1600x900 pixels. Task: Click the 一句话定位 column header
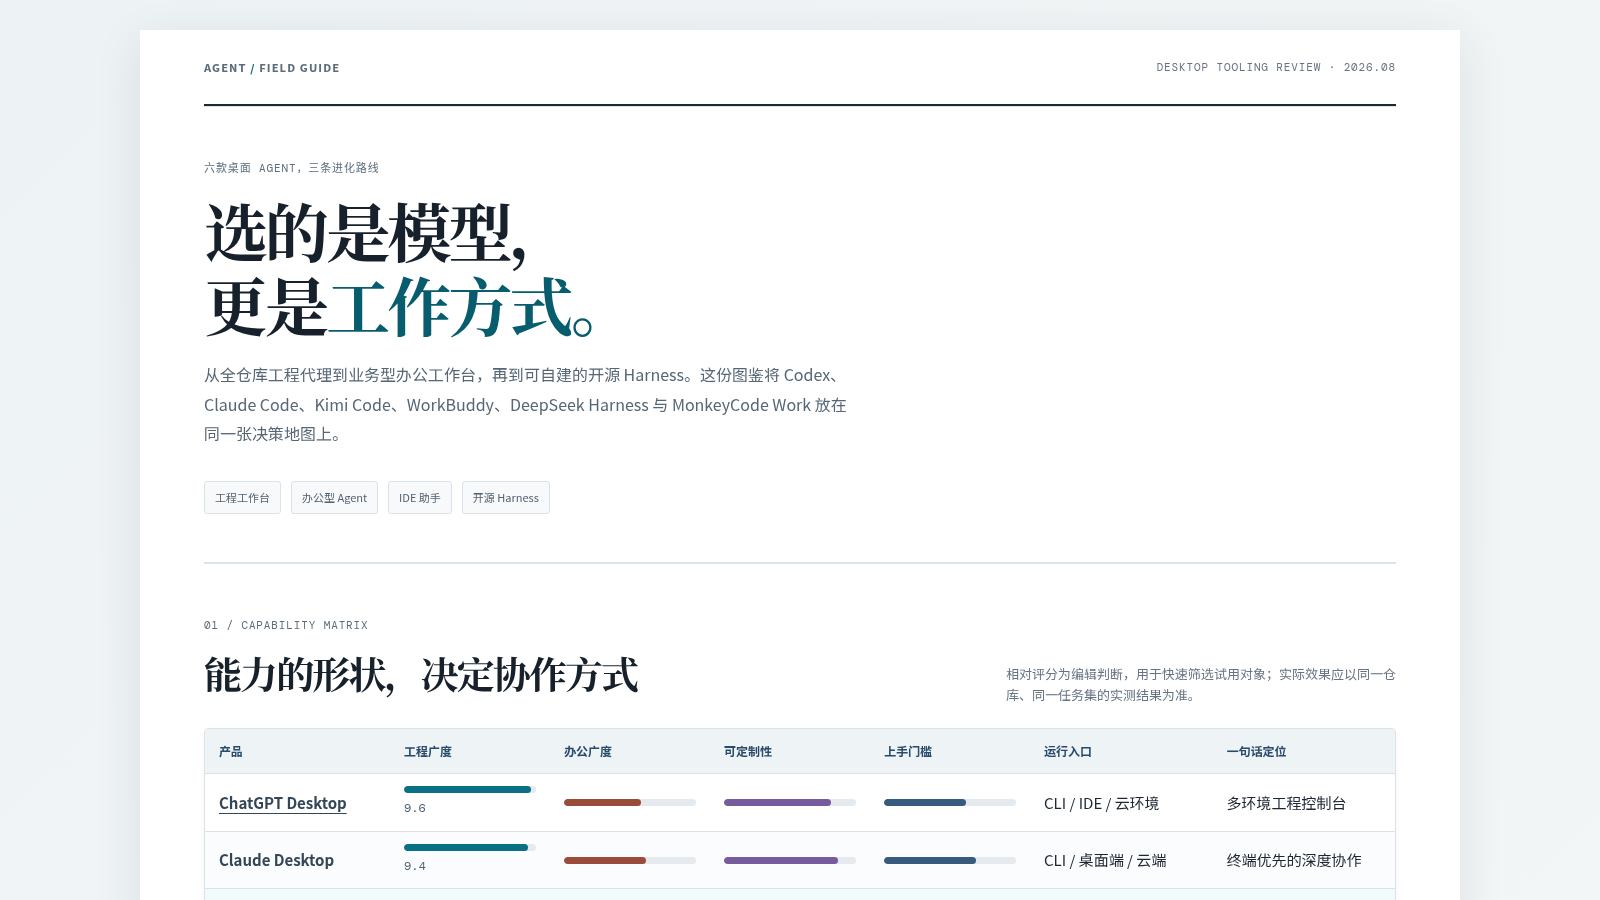(x=1257, y=752)
